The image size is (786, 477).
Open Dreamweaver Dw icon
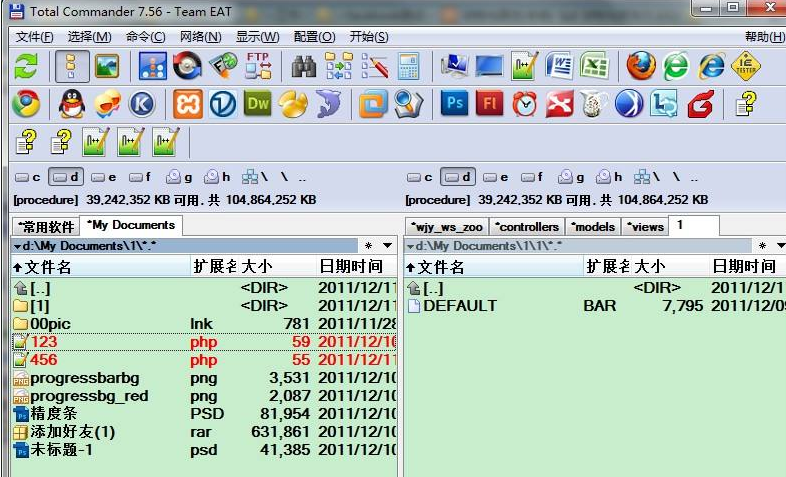tap(258, 104)
